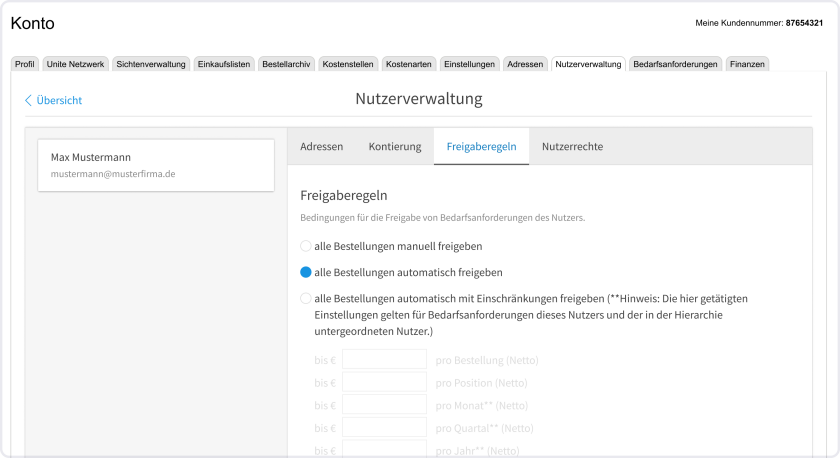Select 'alle Bestellungen automatisch freigeben' option
Screen dimensions: 840x458
(x=306, y=272)
